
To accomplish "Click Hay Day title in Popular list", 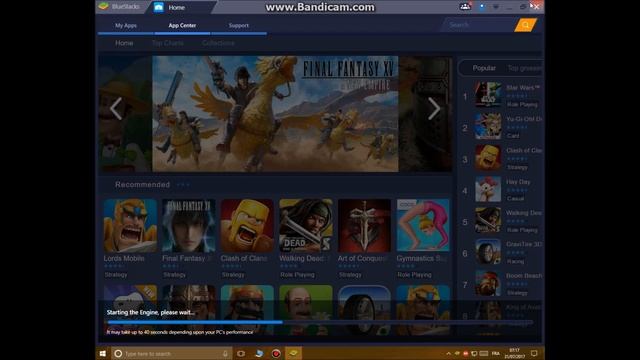I will pos(518,182).
